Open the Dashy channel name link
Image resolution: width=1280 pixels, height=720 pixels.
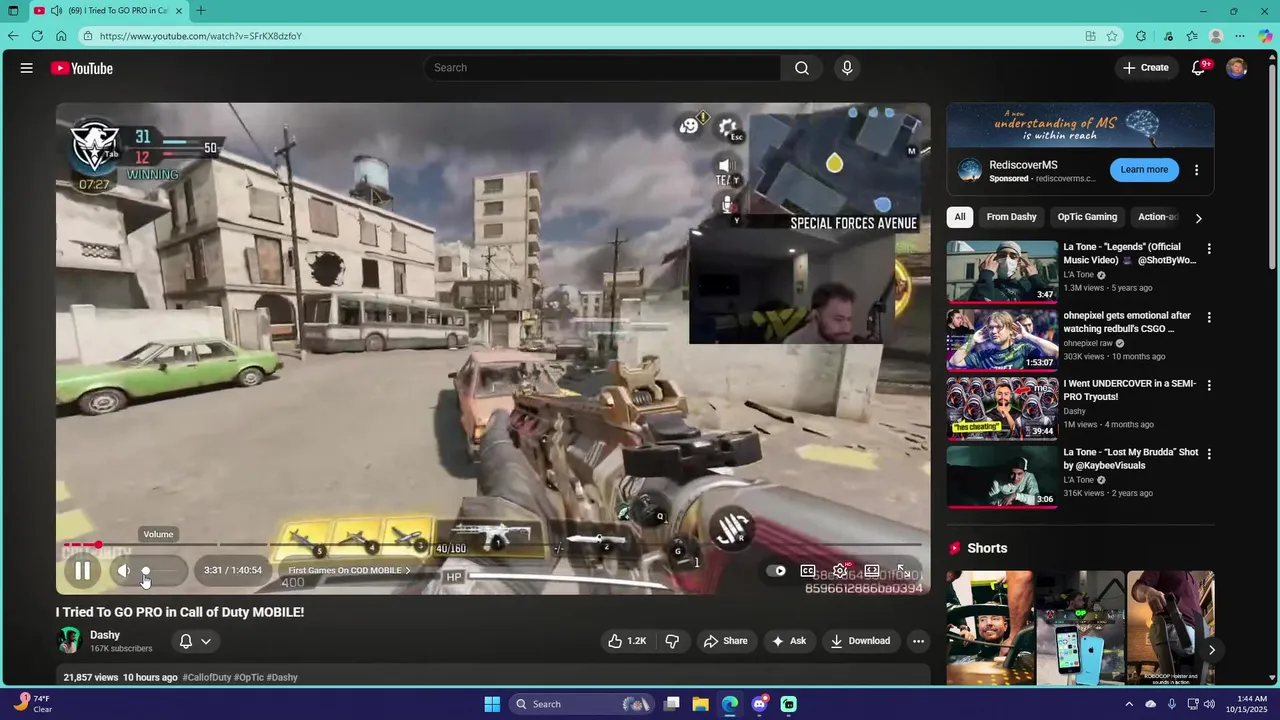[105, 635]
